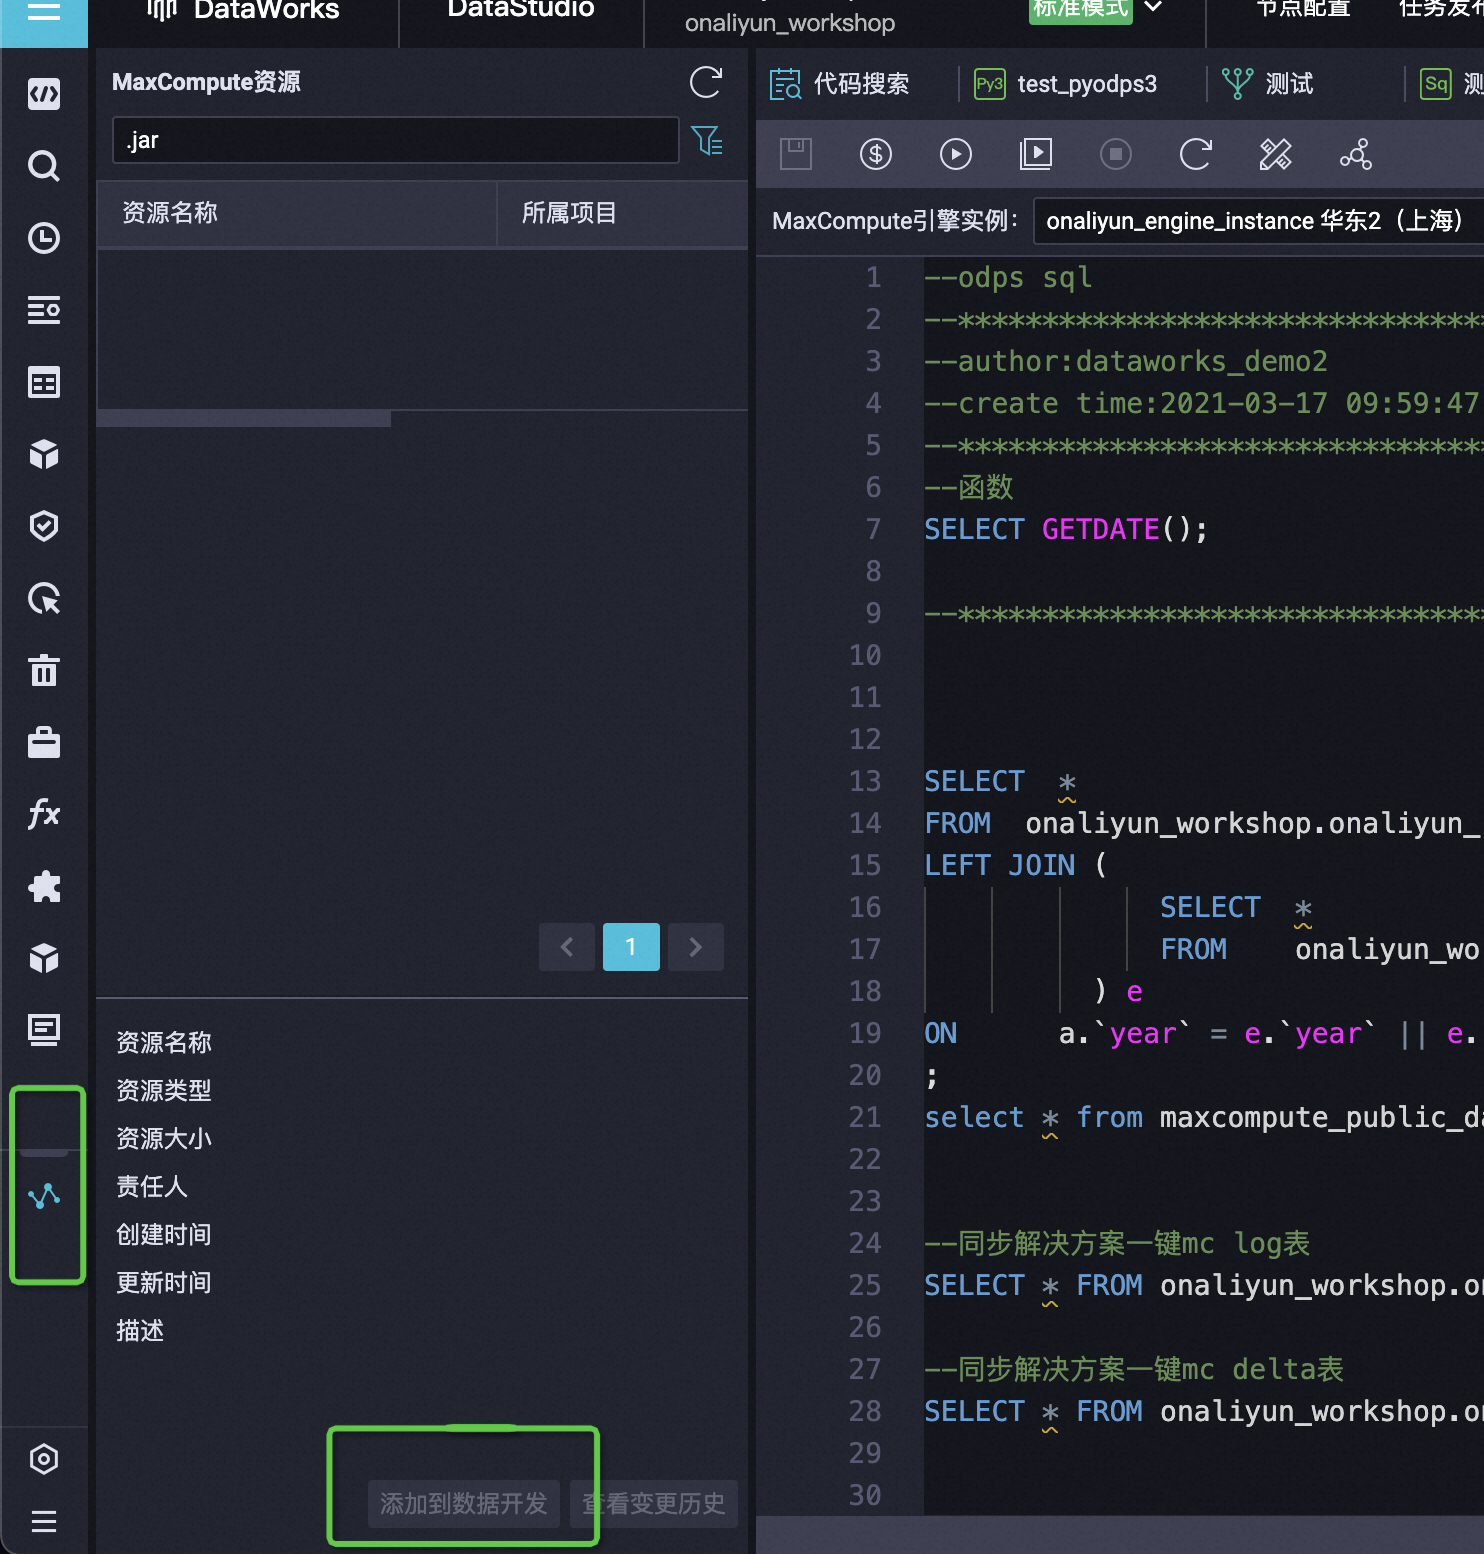Click the reload icon in editor toolbar
Image resolution: width=1484 pixels, height=1554 pixels.
pos(1196,154)
